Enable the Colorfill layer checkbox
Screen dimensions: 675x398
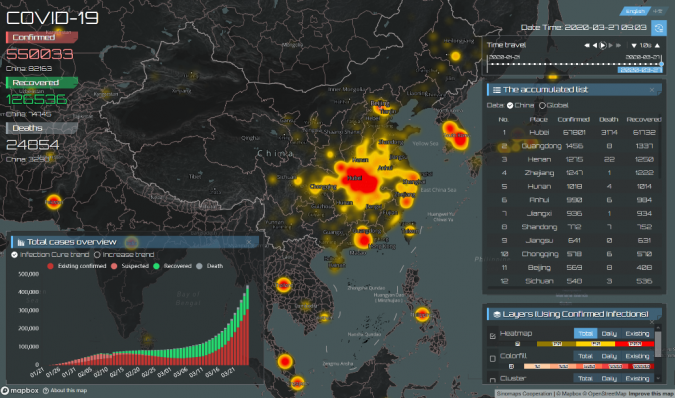pos(493,358)
